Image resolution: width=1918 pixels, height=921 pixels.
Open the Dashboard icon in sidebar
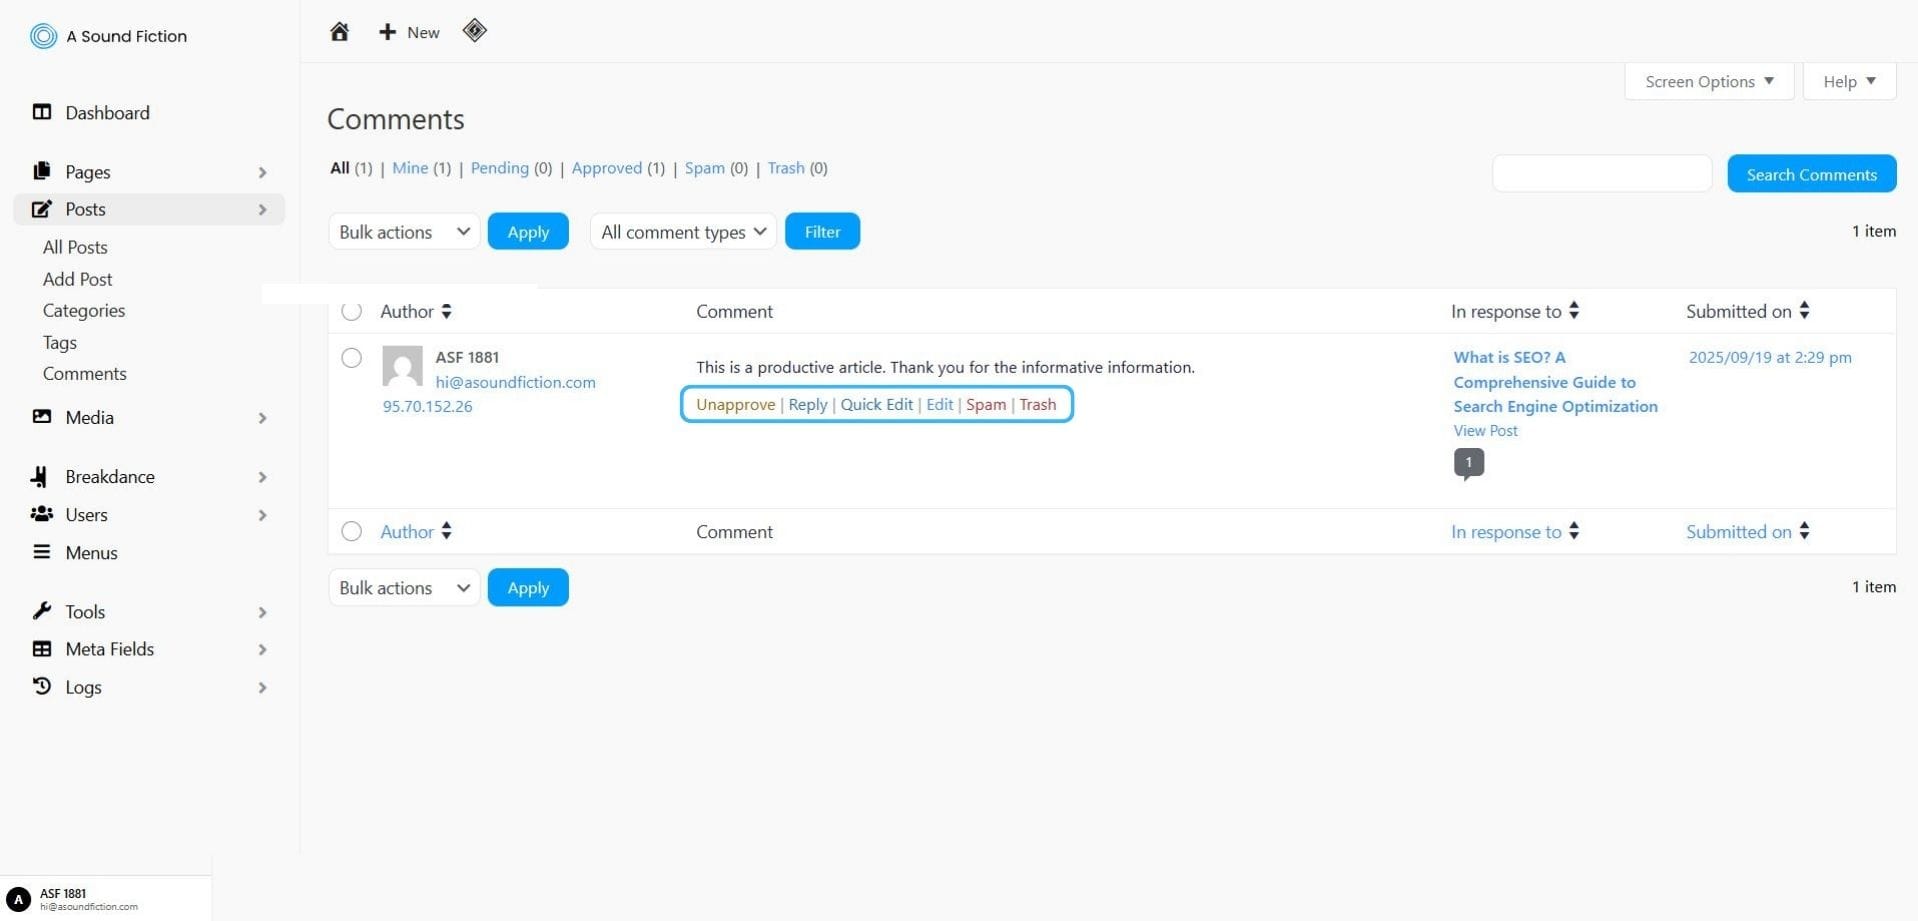(42, 112)
